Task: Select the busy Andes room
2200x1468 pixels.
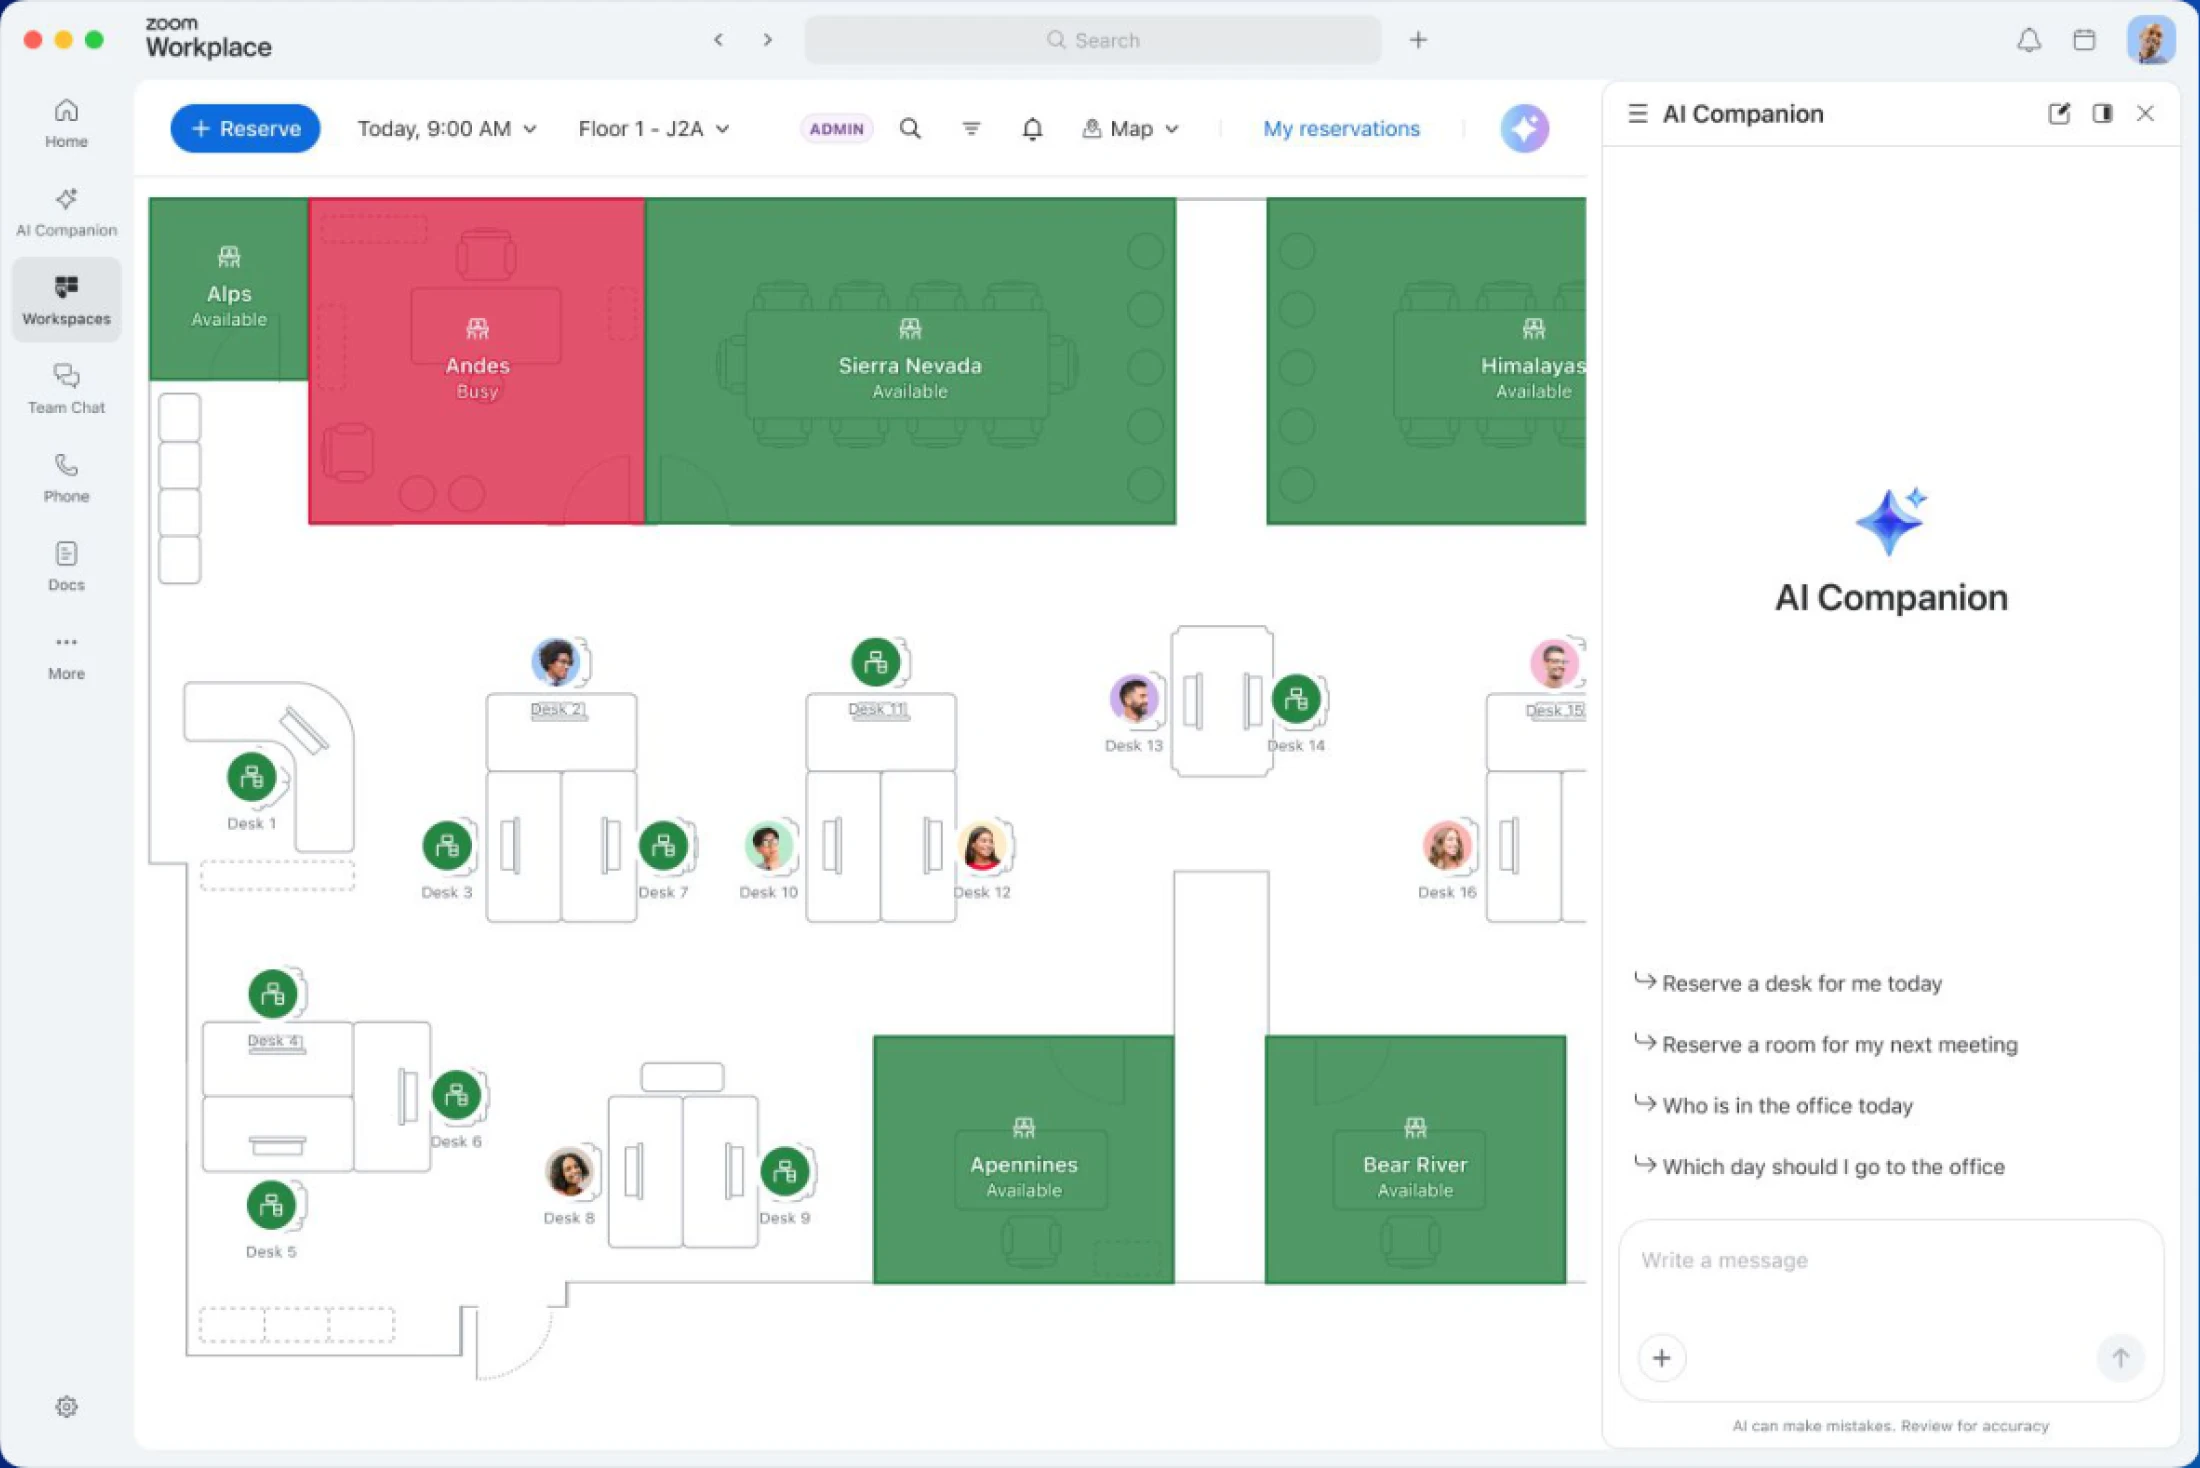Action: [477, 361]
